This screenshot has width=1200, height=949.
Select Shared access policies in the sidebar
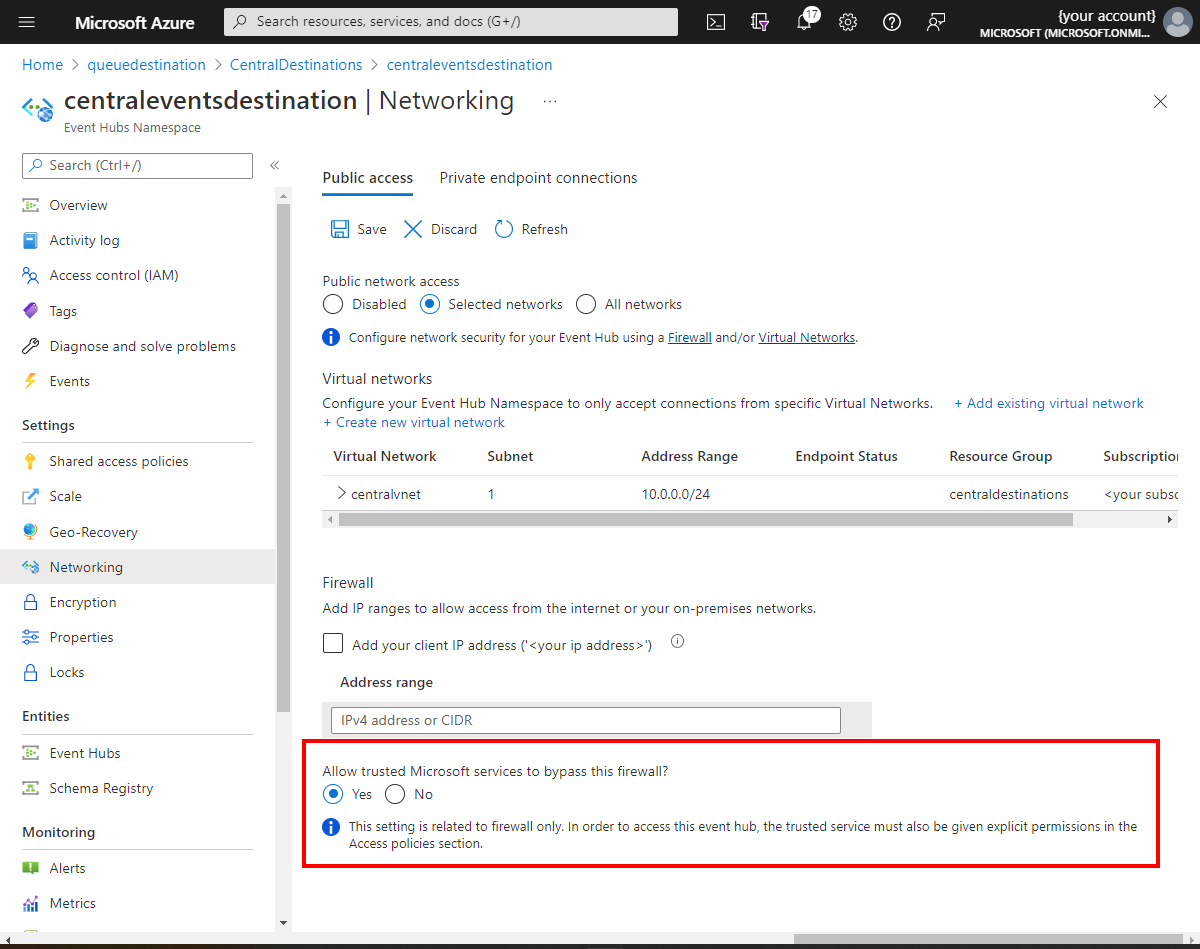click(118, 461)
